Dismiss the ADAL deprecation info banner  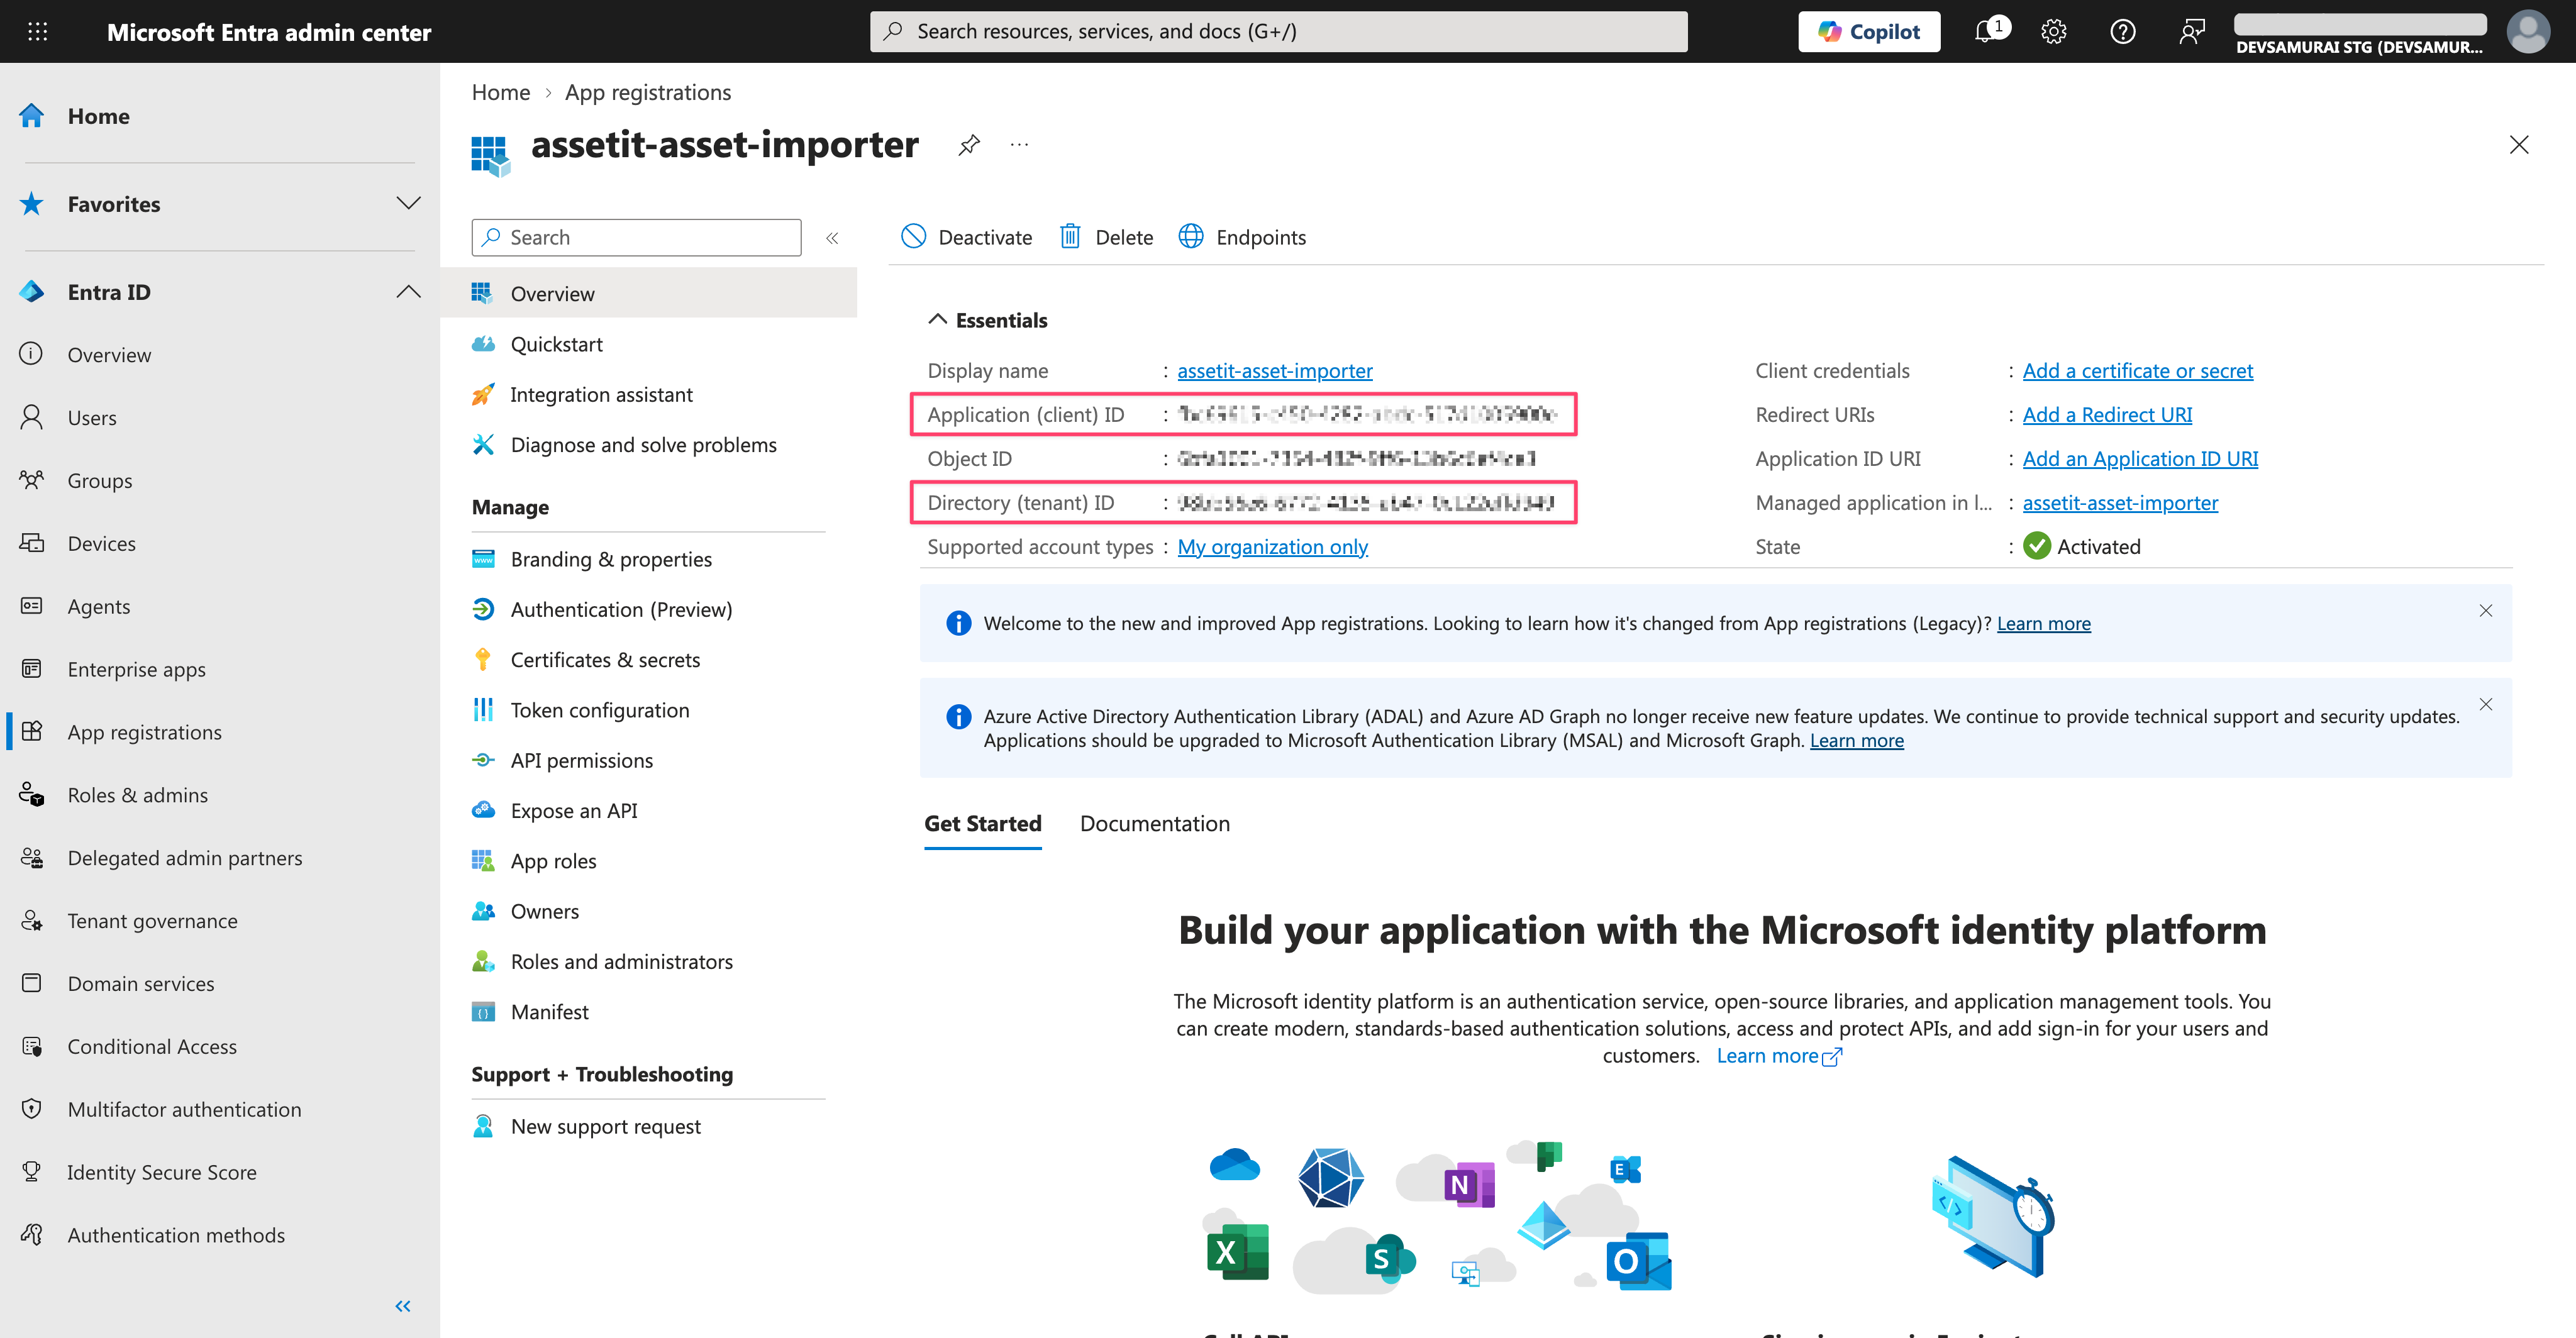pyautogui.click(x=2486, y=704)
